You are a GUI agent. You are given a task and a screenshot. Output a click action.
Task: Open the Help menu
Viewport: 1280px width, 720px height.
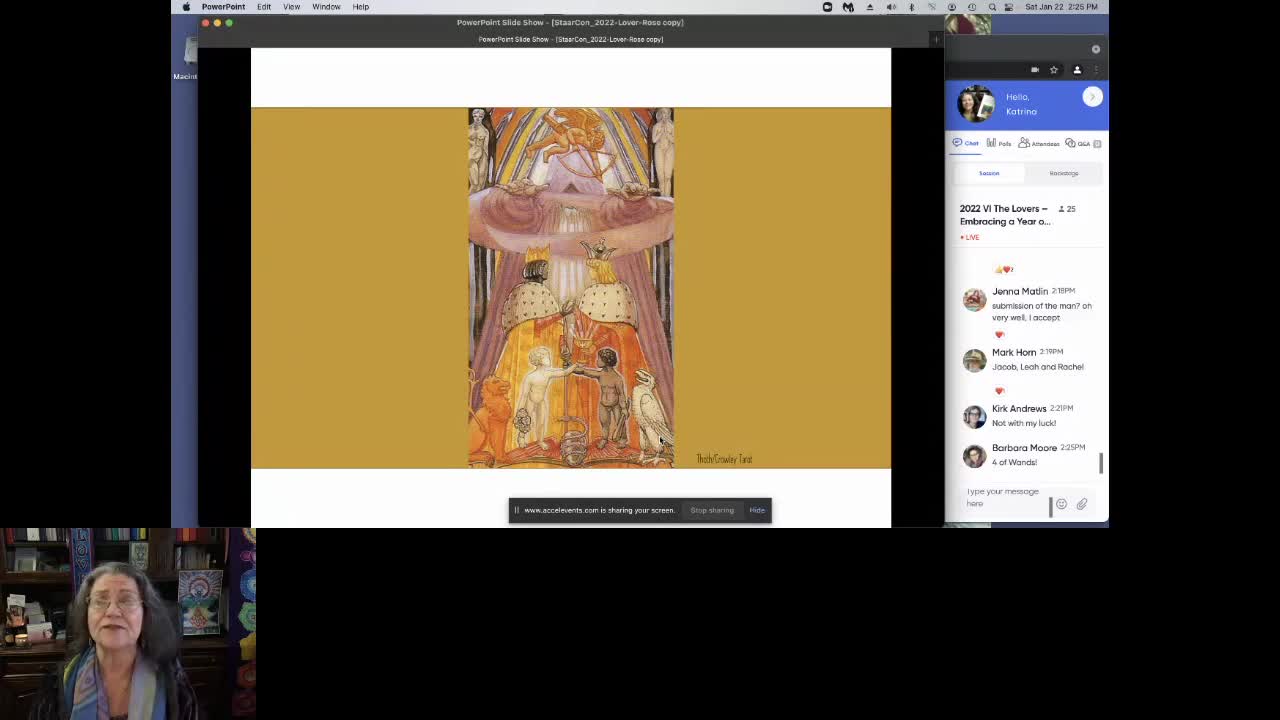click(x=360, y=7)
